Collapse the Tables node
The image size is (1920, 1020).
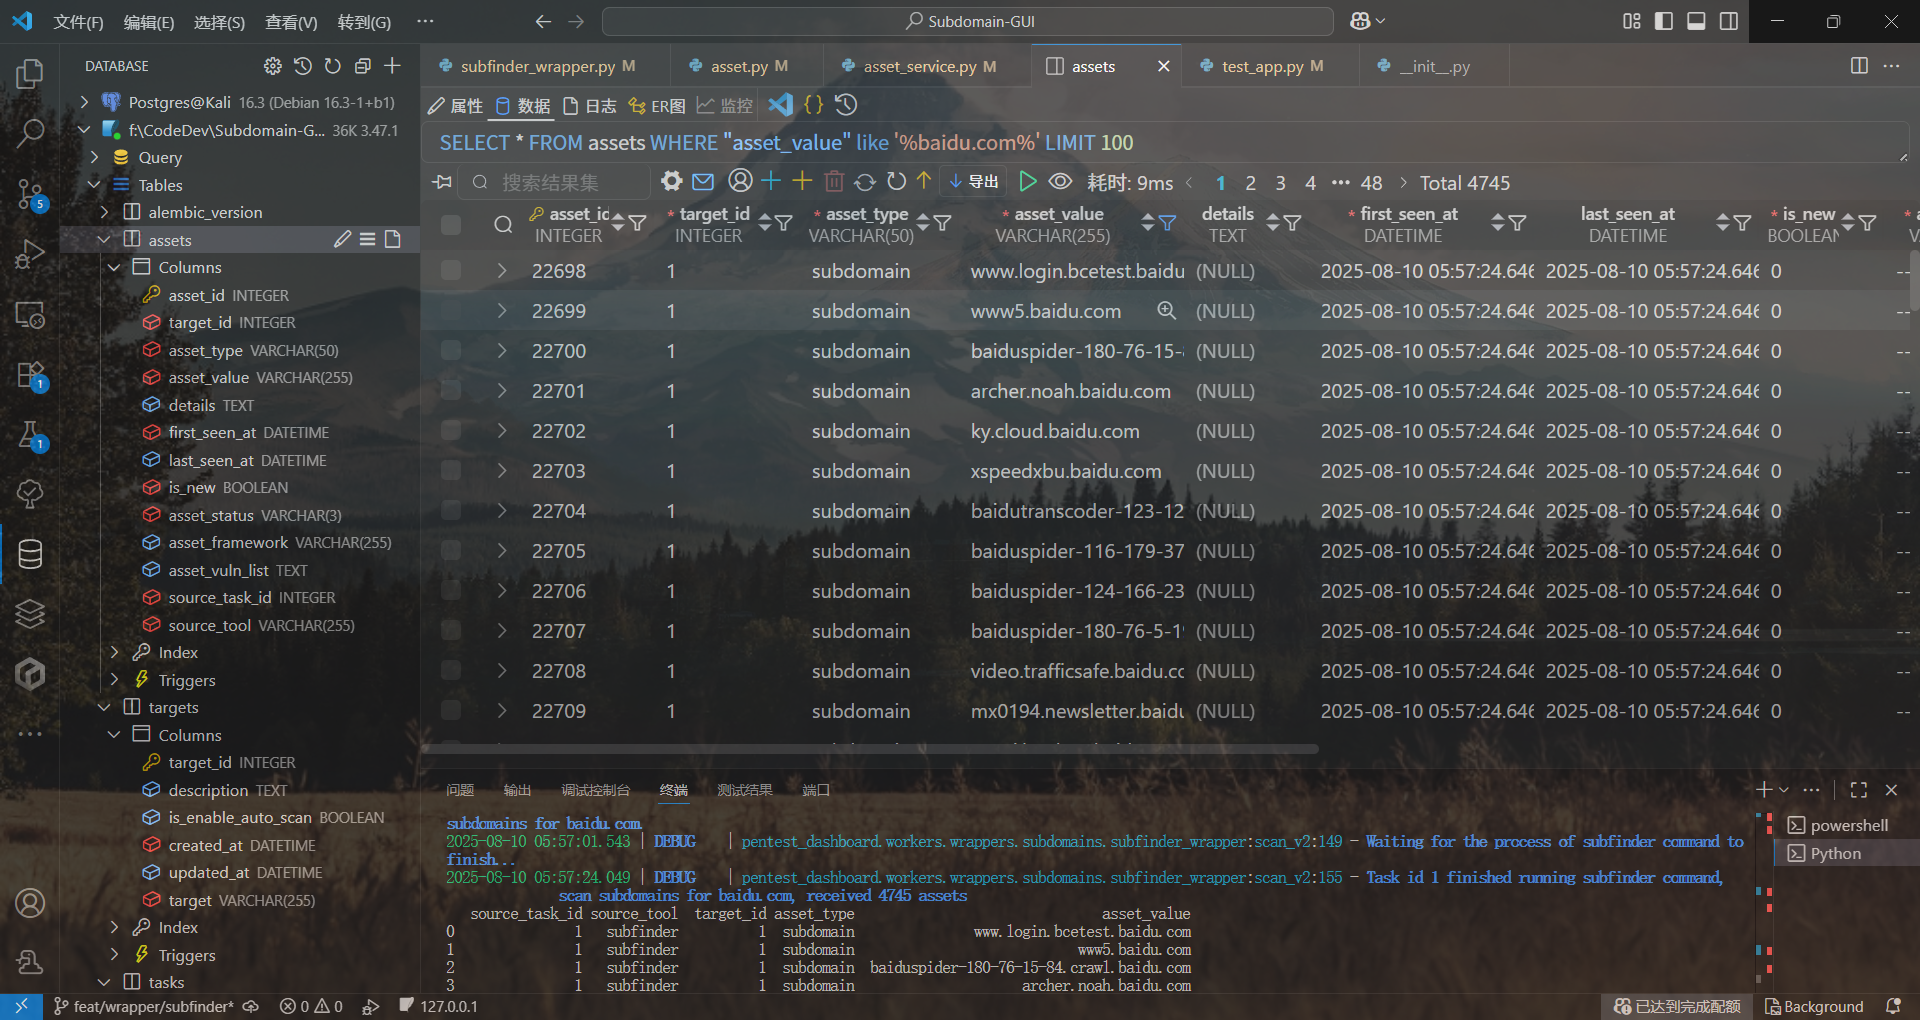pos(94,185)
